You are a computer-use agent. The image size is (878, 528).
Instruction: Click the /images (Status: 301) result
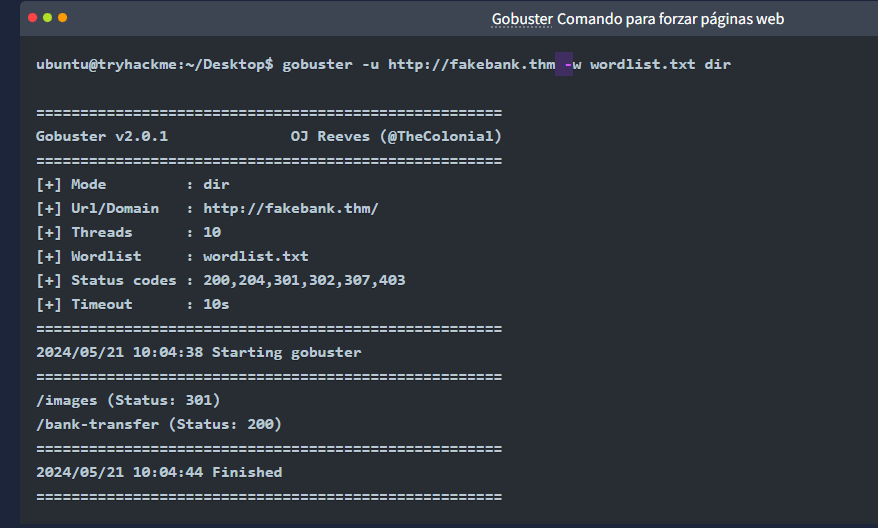[x=128, y=400]
